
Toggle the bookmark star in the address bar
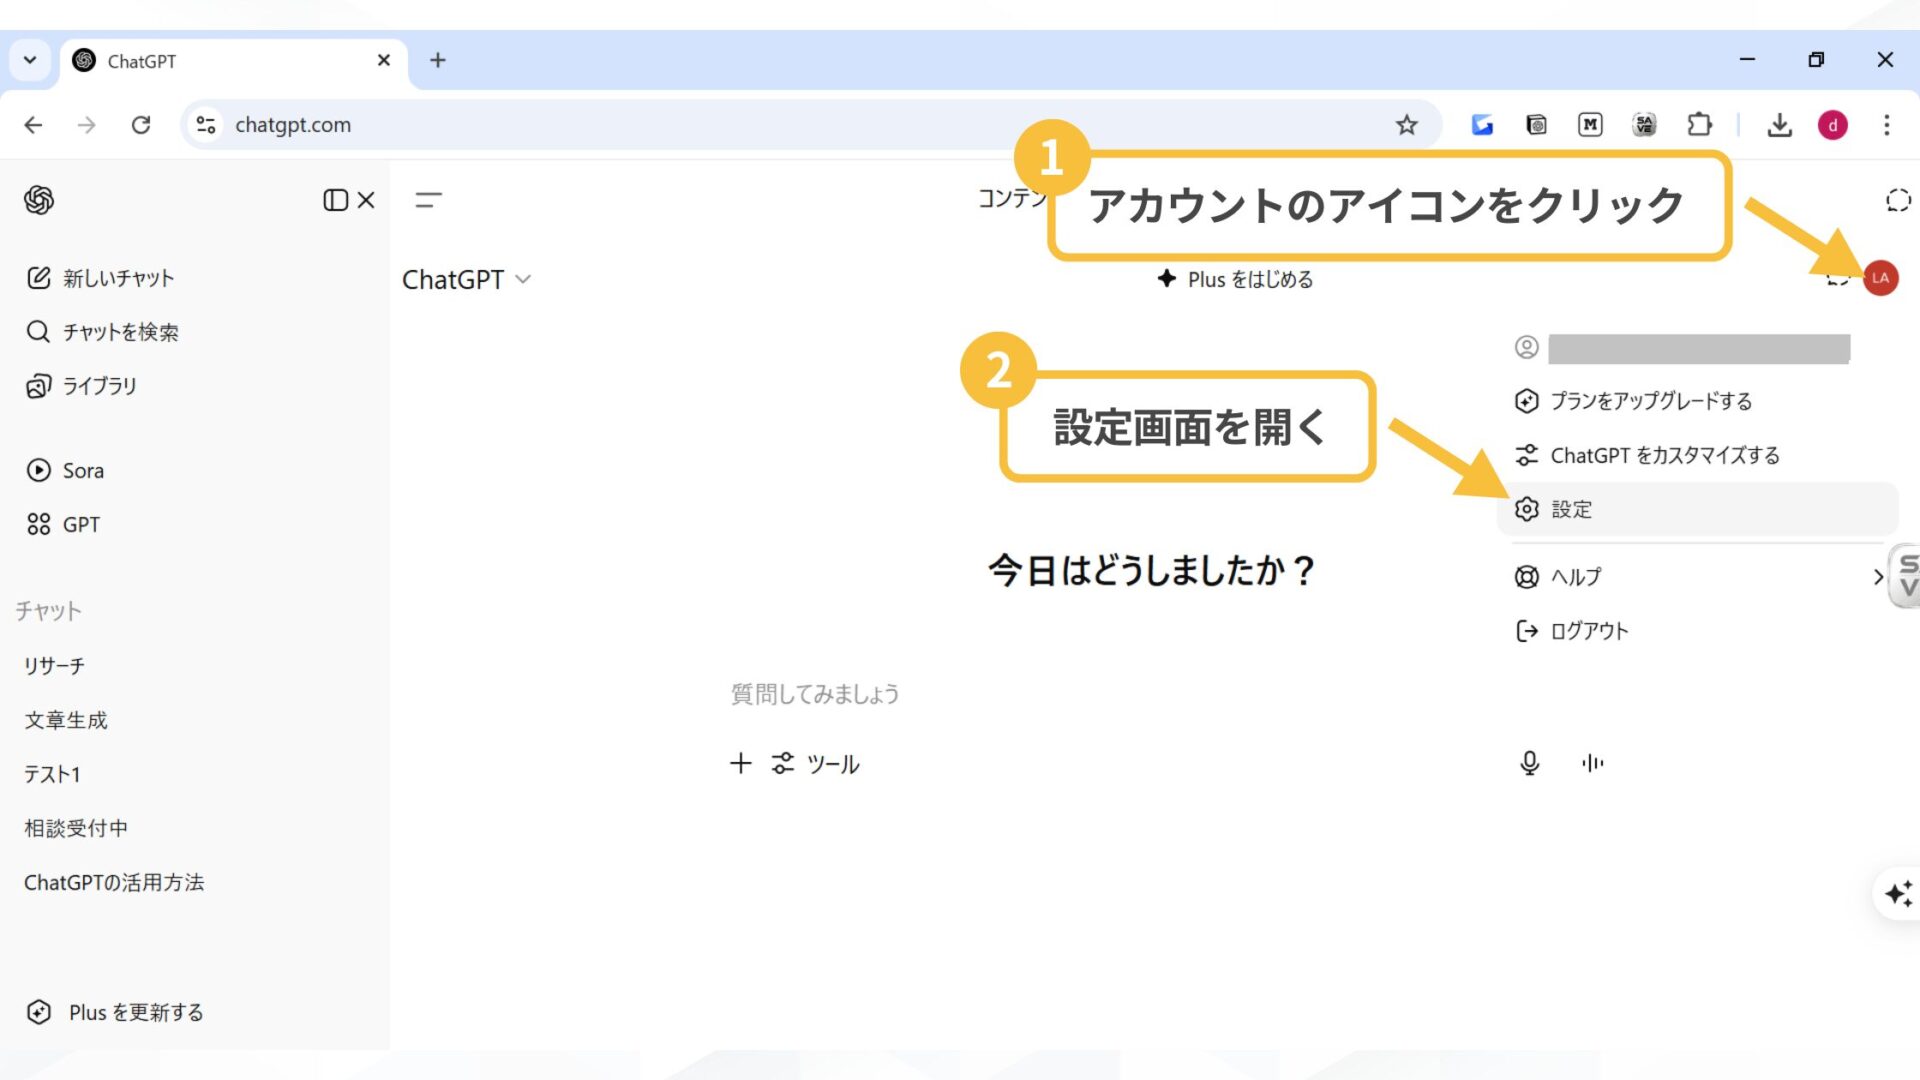(1406, 125)
